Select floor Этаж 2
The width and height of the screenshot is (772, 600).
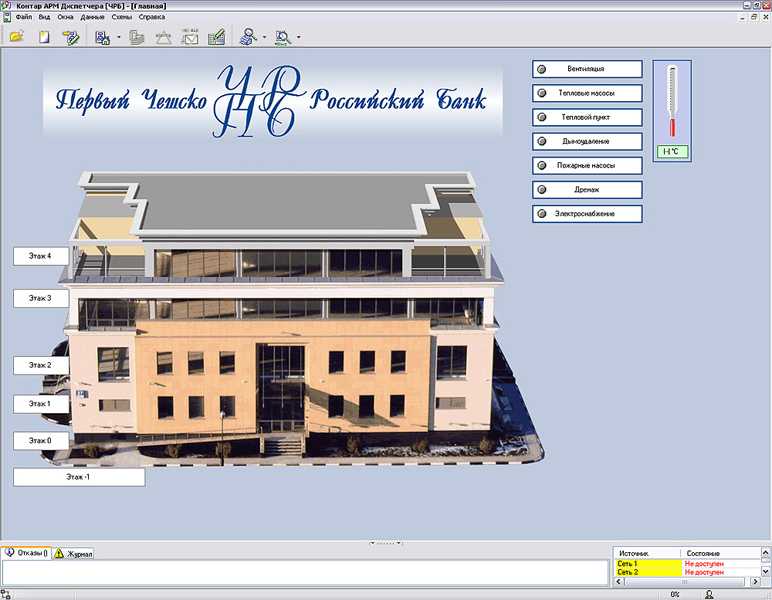(x=41, y=365)
